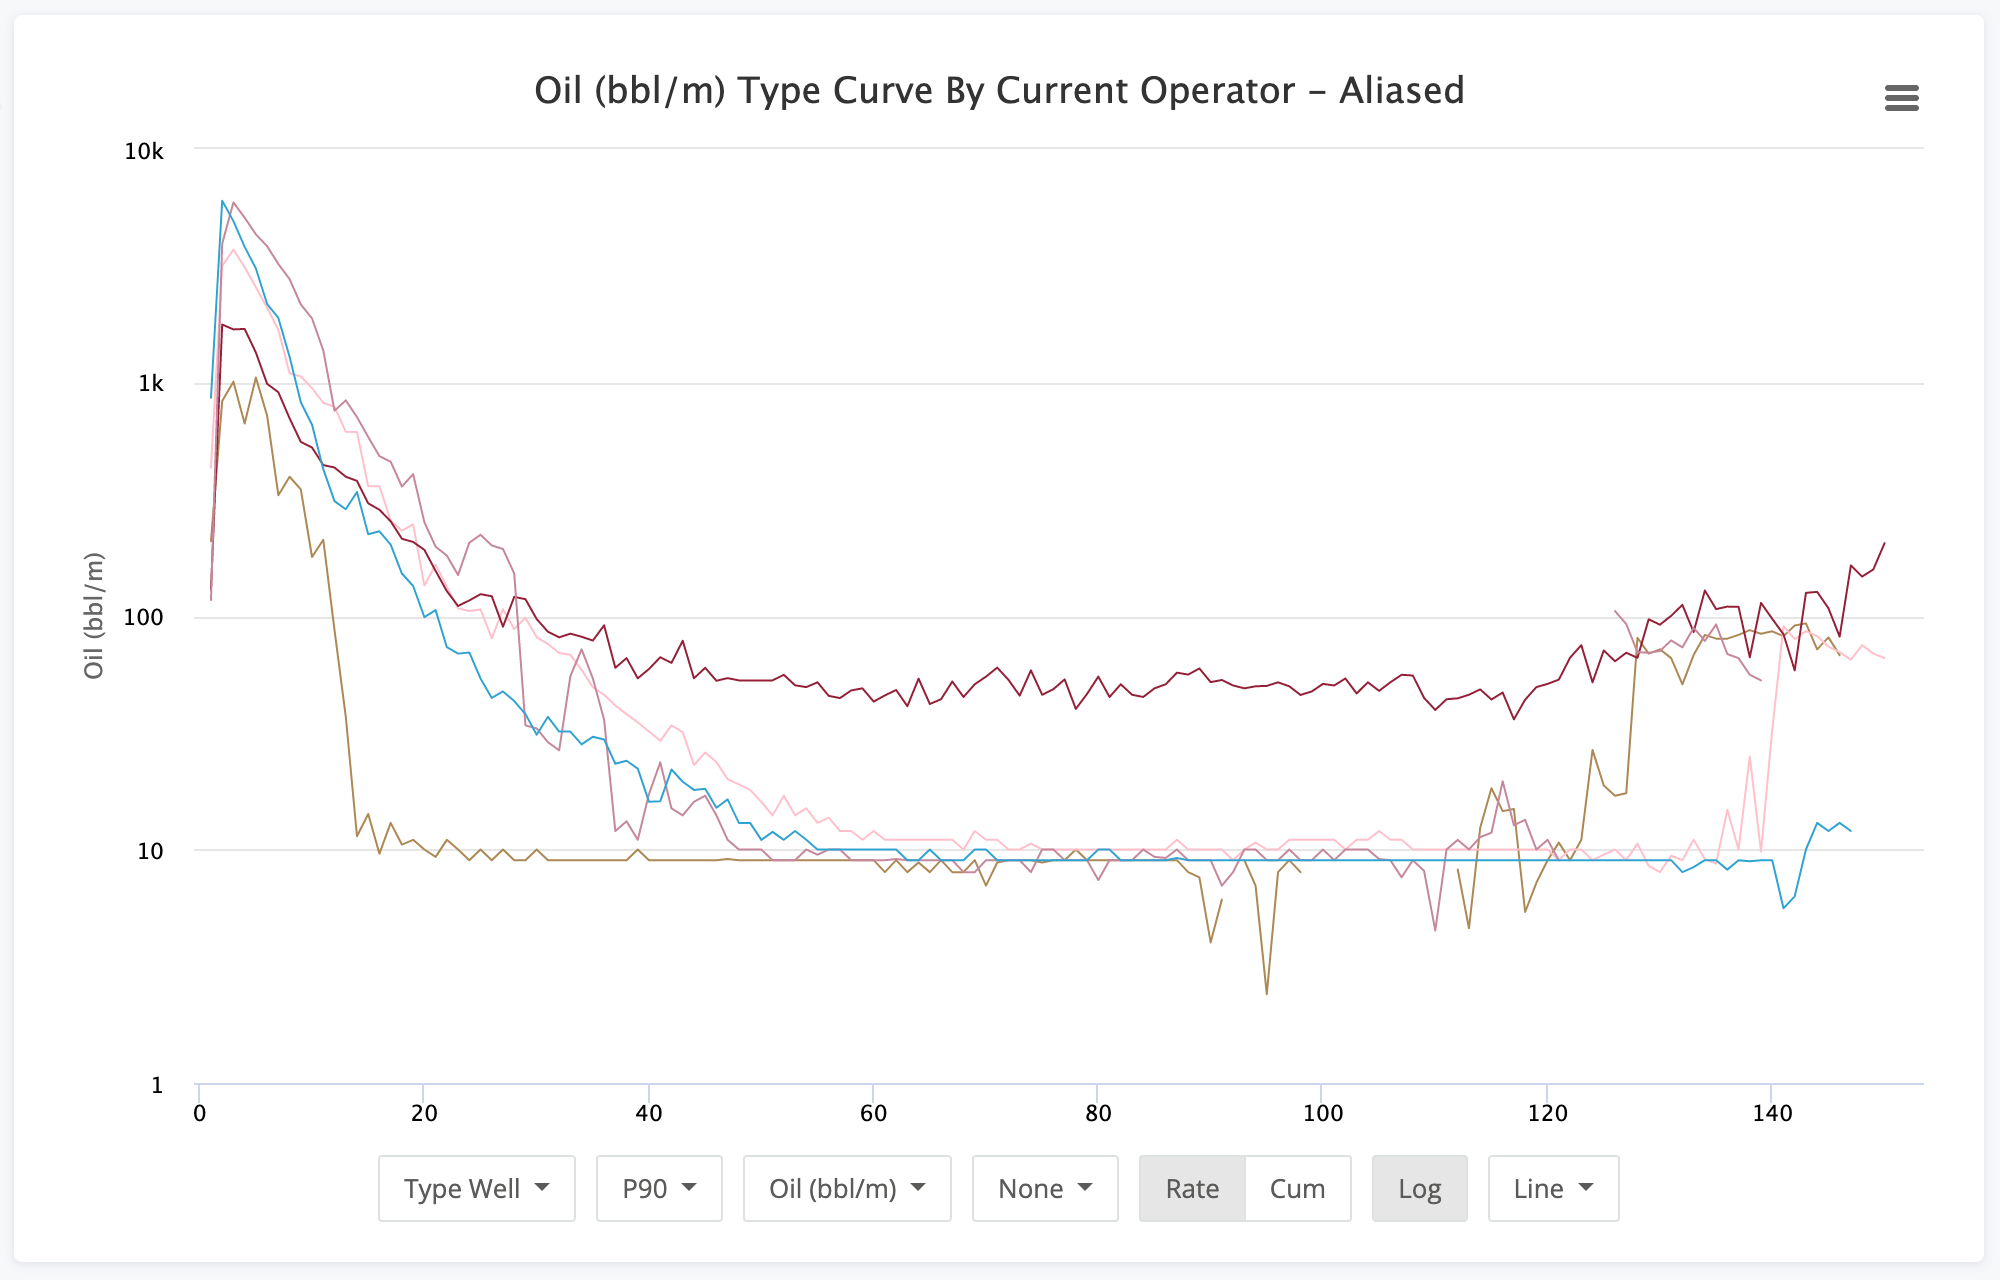Open the Line chart type dropdown

(x=1553, y=1188)
